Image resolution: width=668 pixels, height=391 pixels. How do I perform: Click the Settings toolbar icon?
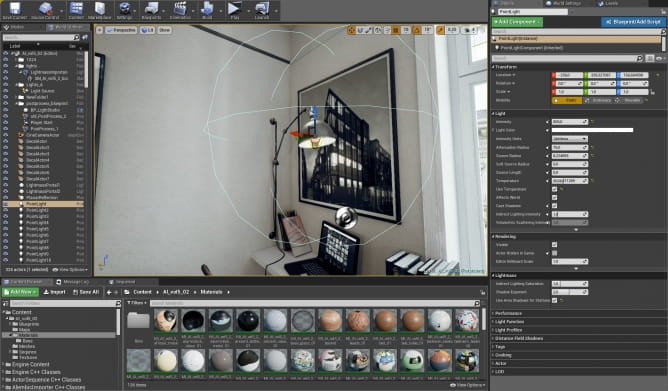coord(124,10)
